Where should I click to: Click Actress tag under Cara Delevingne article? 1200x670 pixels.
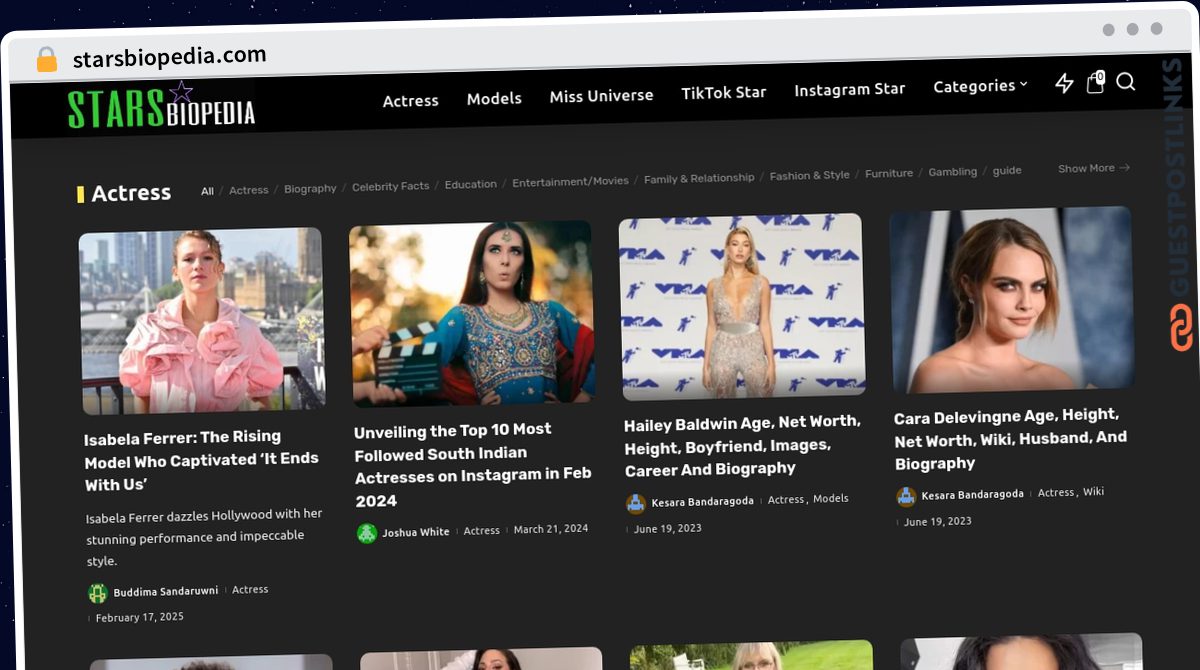click(1058, 493)
